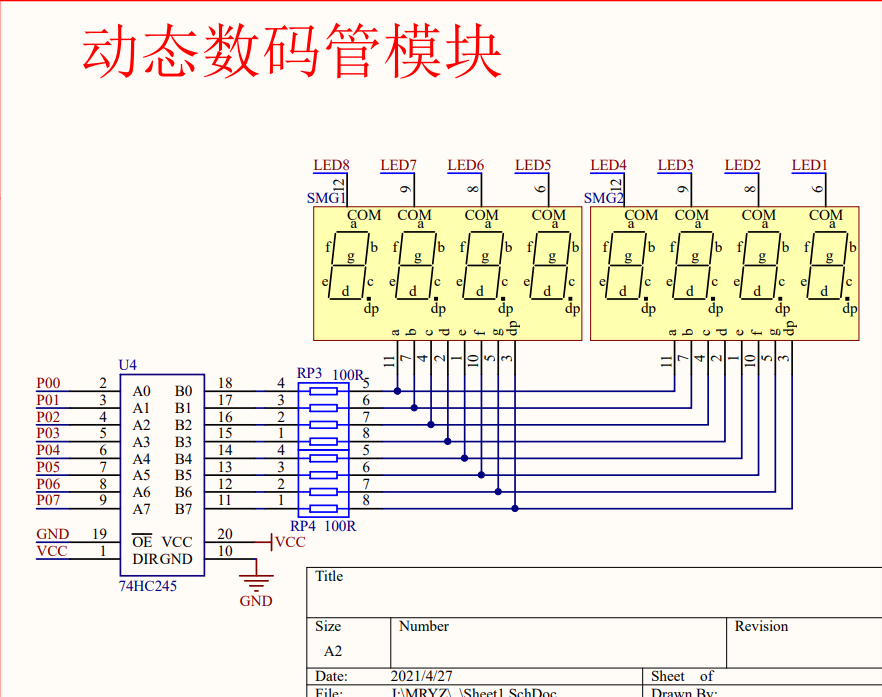
Task: Click the LED8 net label
Action: click(331, 165)
